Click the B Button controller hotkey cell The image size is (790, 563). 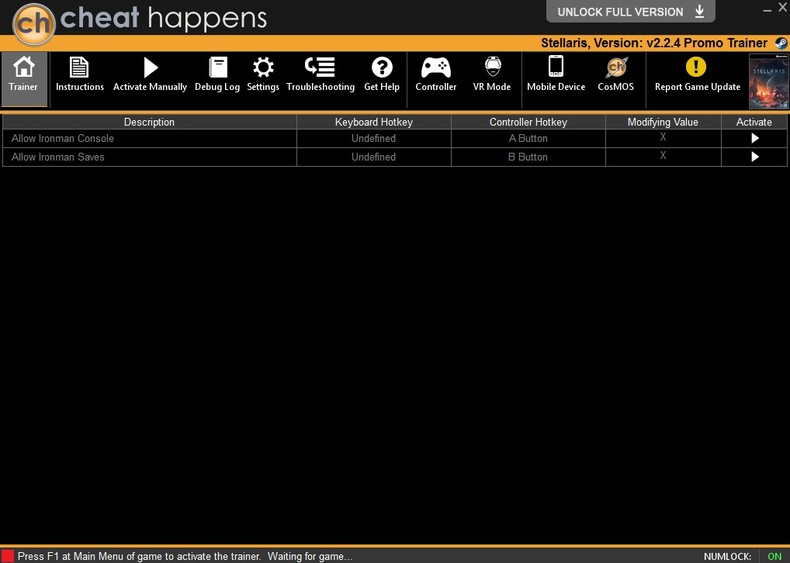(528, 157)
